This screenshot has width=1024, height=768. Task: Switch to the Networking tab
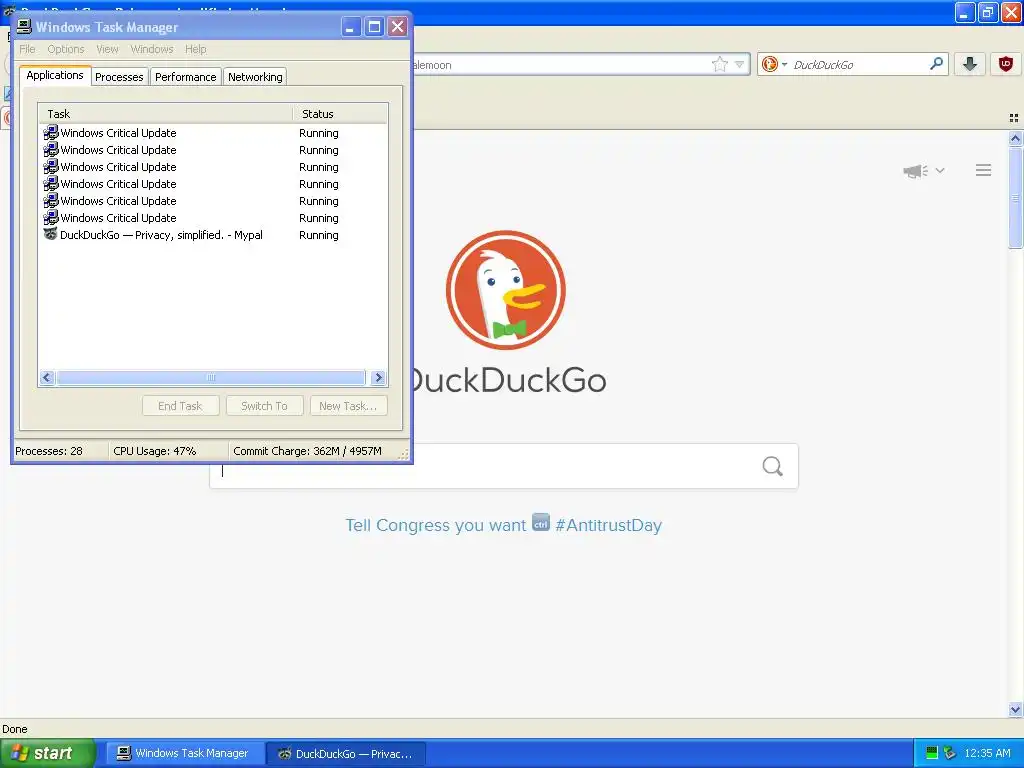[255, 77]
